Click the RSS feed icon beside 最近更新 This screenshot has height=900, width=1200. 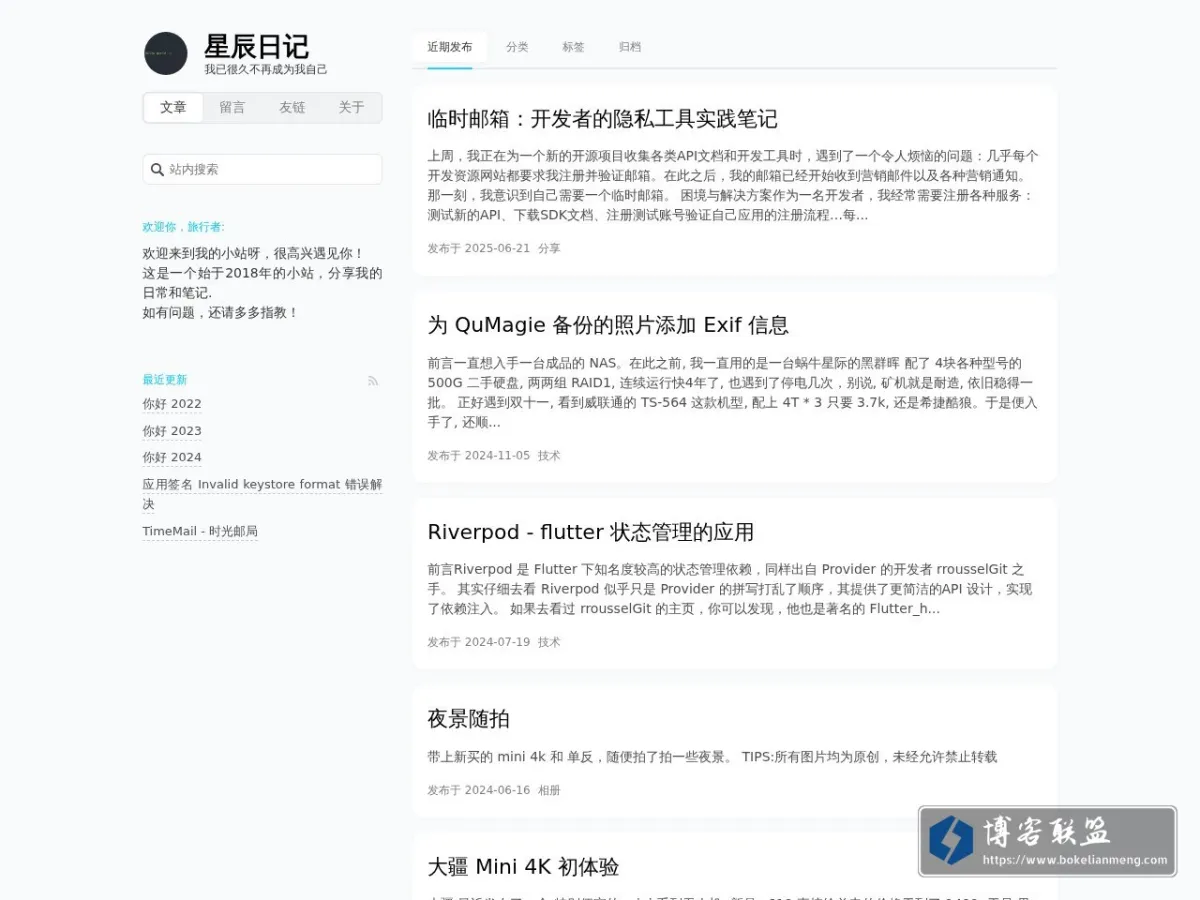pyautogui.click(x=373, y=381)
